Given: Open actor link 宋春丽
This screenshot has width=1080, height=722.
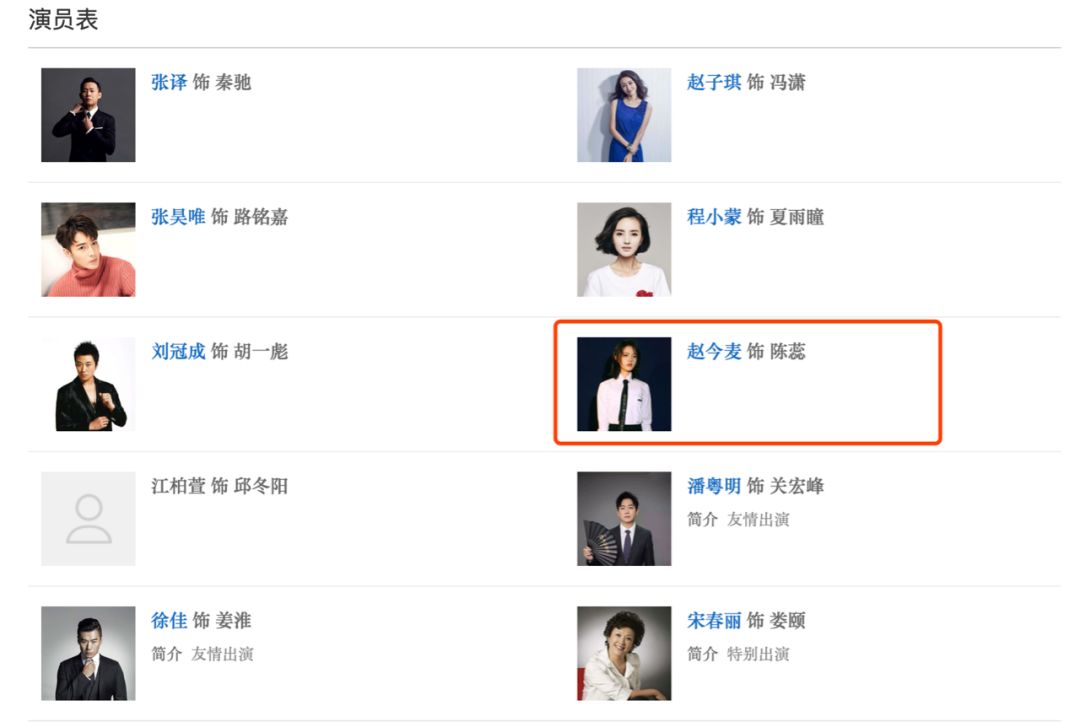Looking at the screenshot, I should pyautogui.click(x=714, y=620).
